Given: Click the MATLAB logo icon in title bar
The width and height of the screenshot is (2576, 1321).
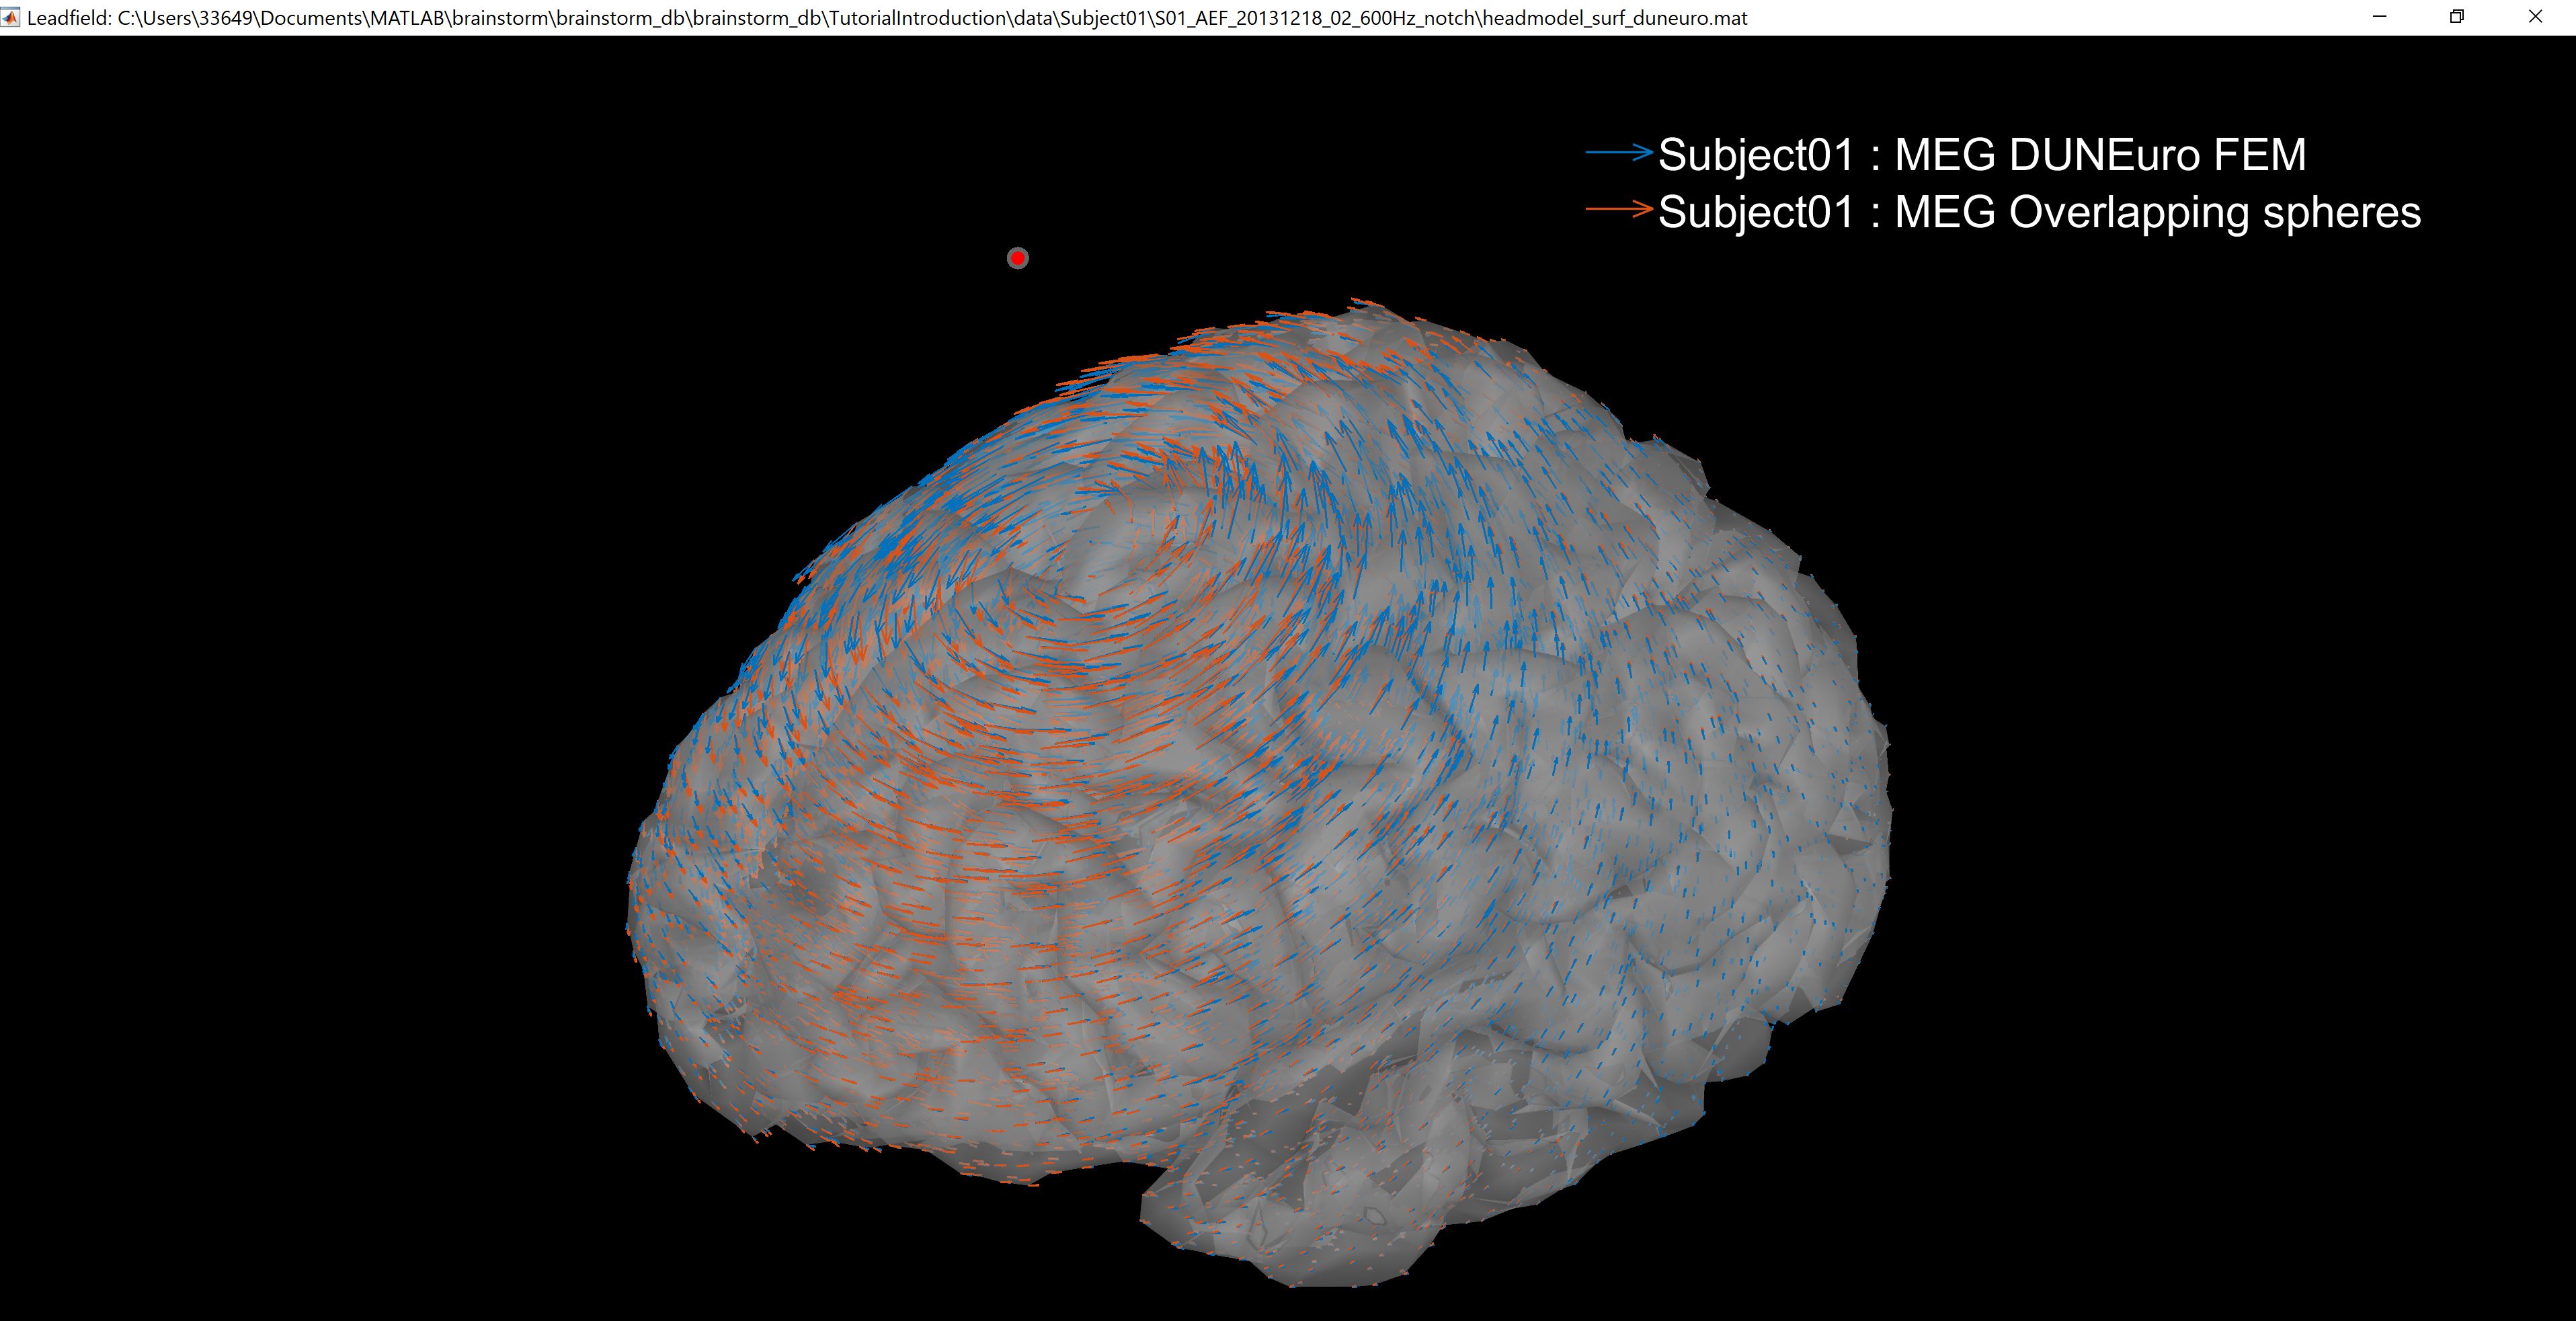Looking at the screenshot, I should 11,17.
